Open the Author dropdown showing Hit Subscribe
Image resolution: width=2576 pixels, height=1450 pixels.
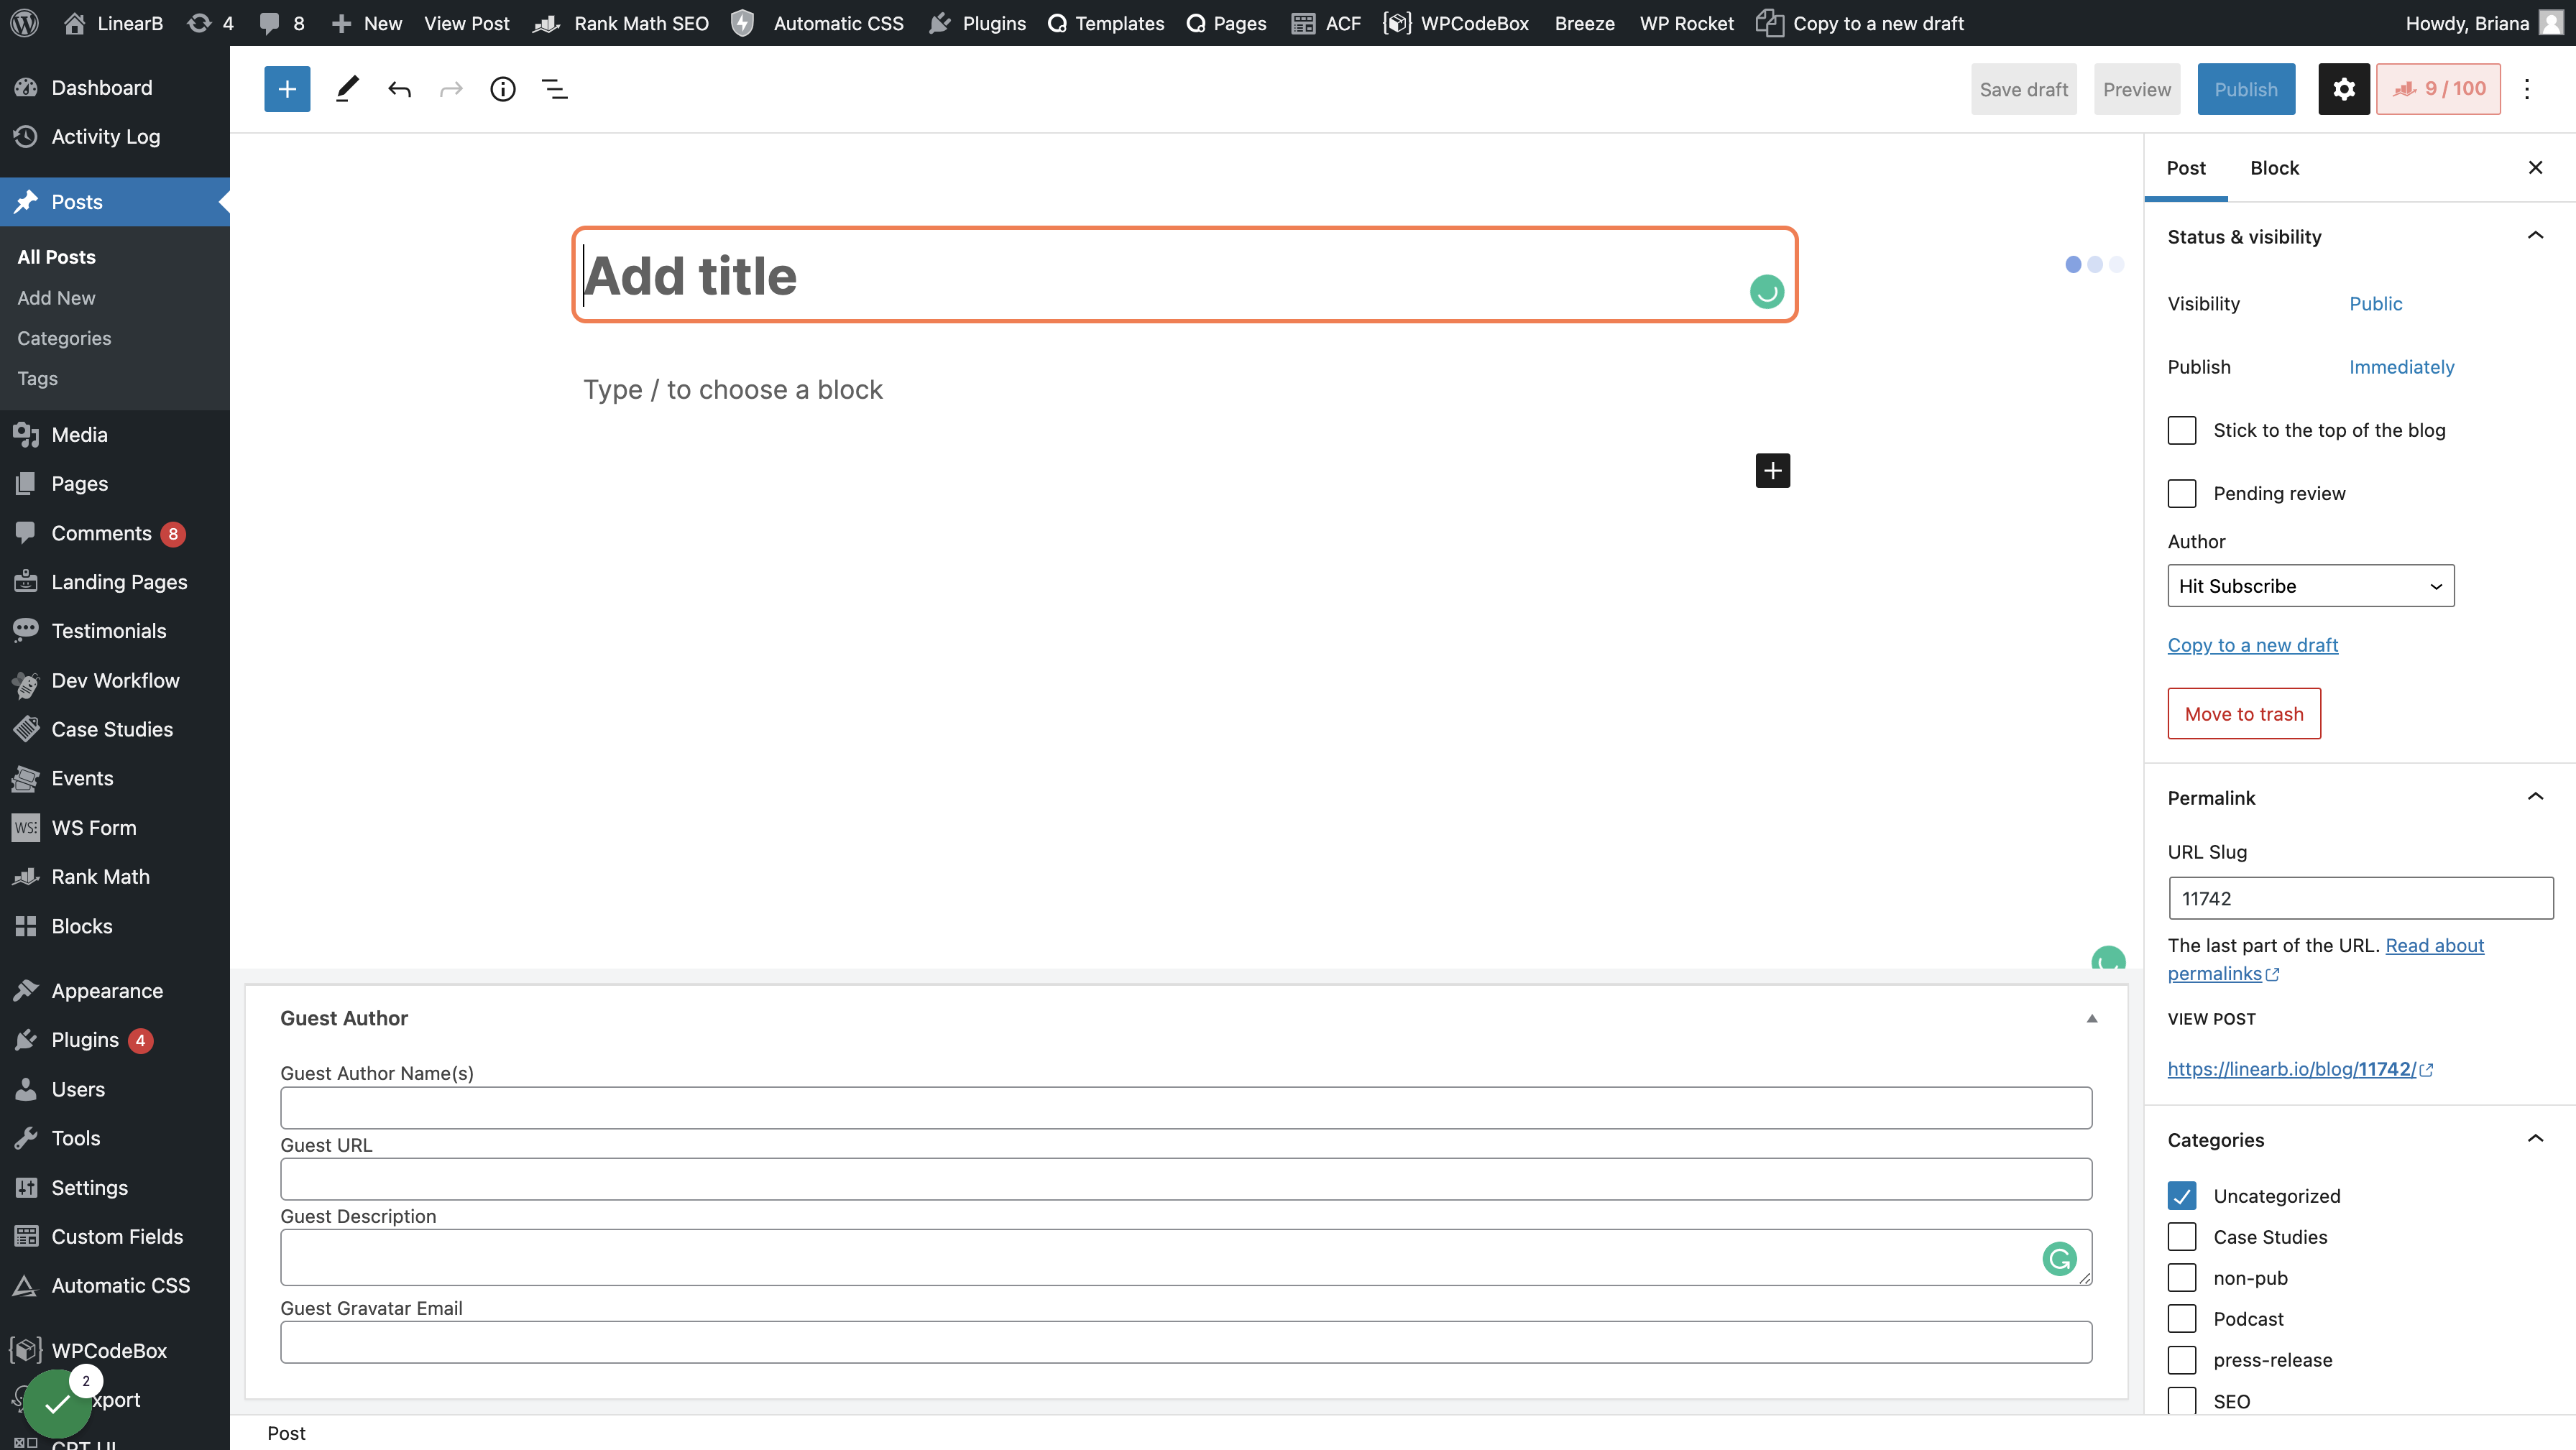point(2310,586)
